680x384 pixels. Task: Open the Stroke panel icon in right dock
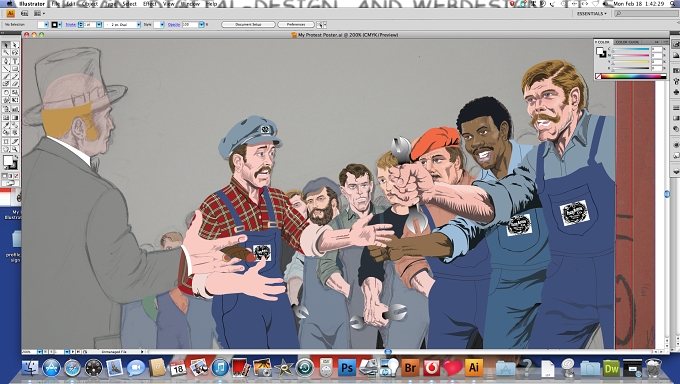676,107
